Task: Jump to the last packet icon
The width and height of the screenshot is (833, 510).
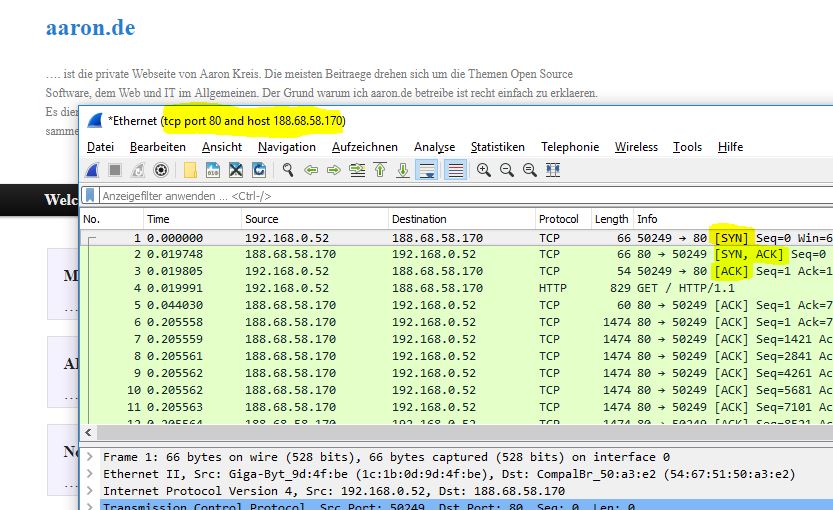Action: [403, 170]
